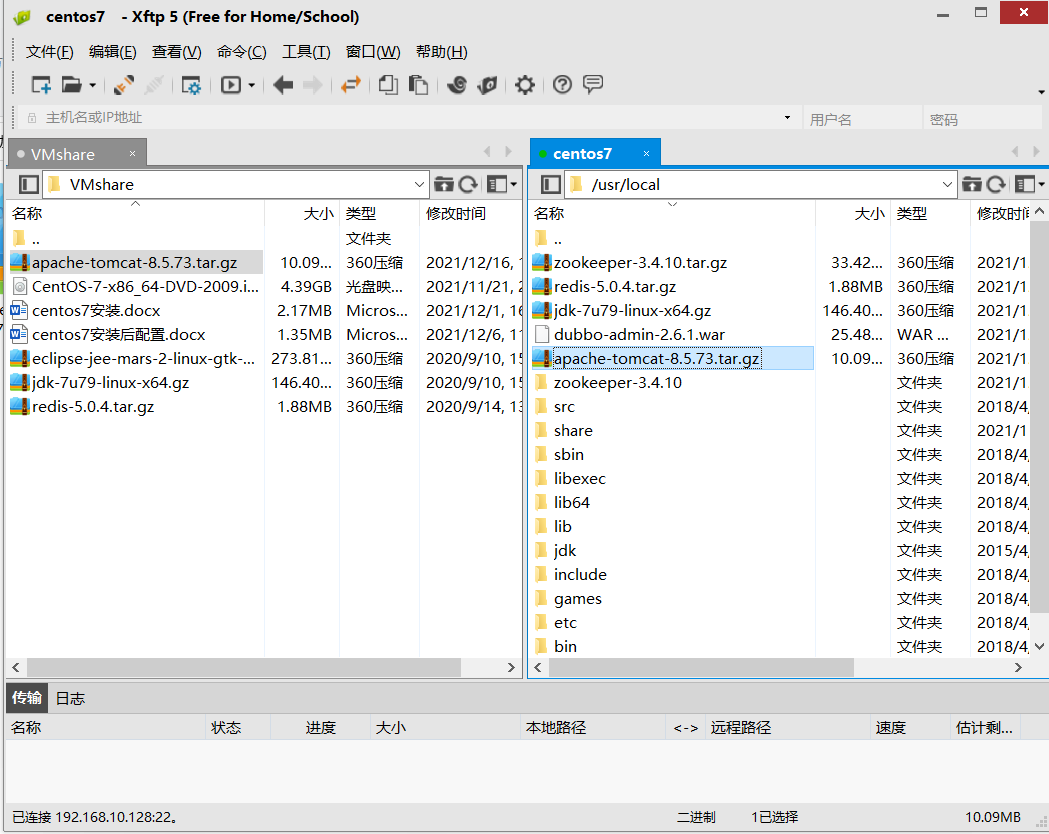Click the Connect plug icon in the toolbar

pyautogui.click(x=124, y=85)
